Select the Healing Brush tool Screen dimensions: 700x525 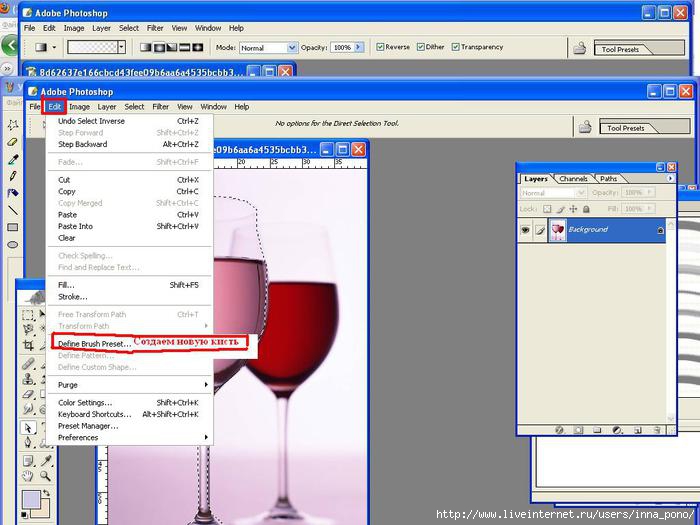(x=28, y=364)
